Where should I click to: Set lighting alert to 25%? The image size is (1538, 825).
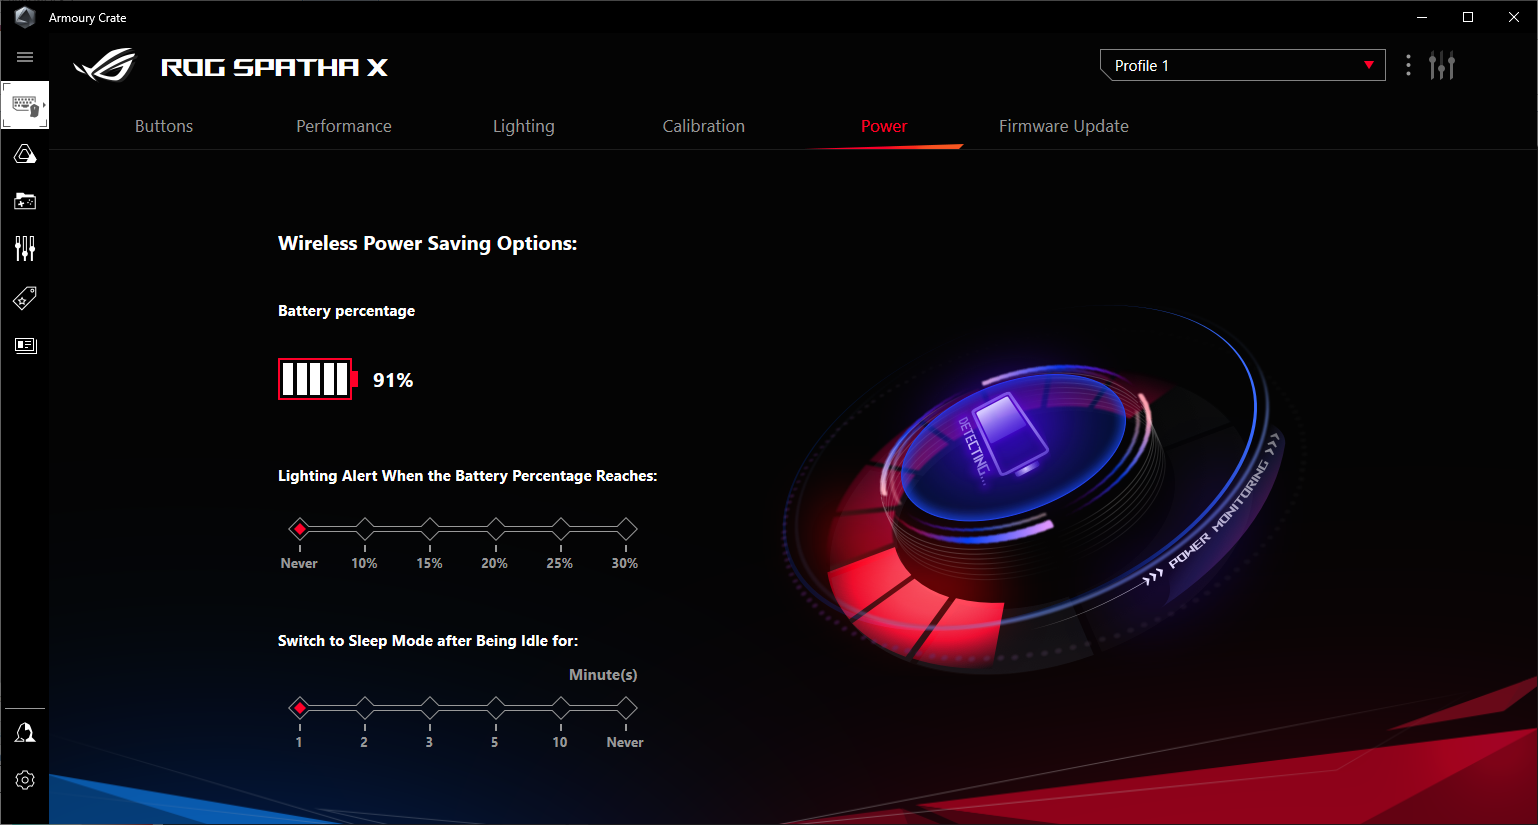pos(561,528)
